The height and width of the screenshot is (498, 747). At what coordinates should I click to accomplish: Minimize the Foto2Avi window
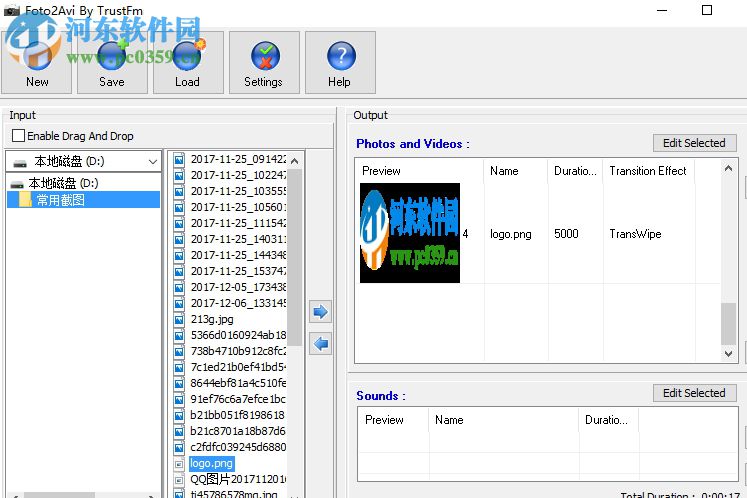(662, 10)
